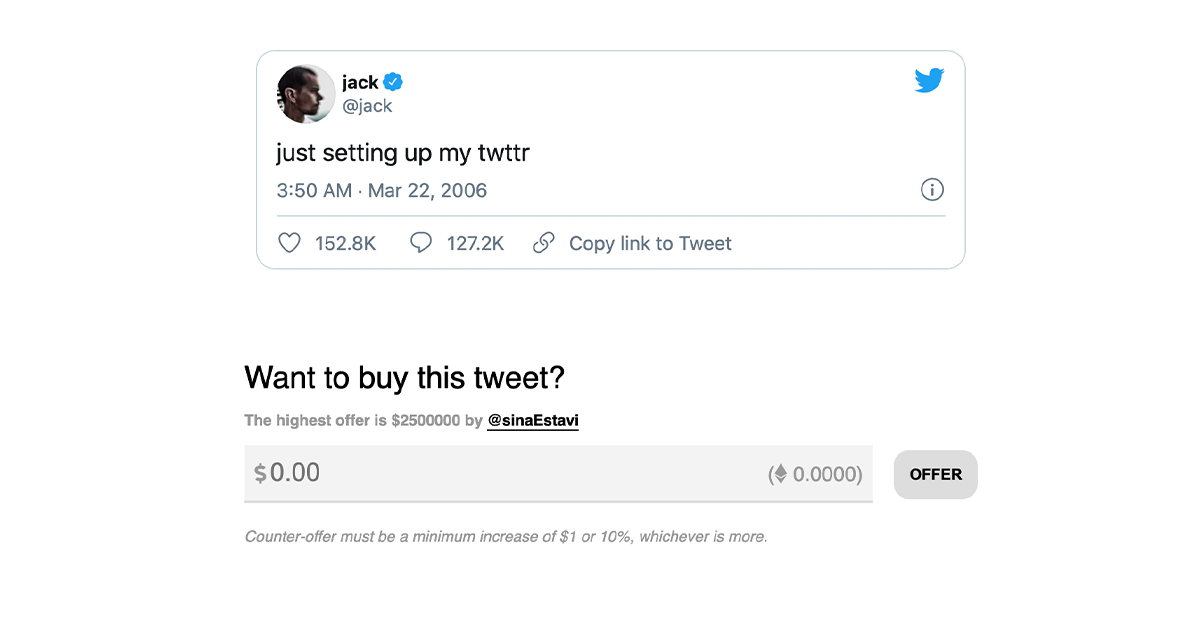This screenshot has width=1200, height=630.
Task: Like the tweet with the heart icon
Action: tap(289, 243)
